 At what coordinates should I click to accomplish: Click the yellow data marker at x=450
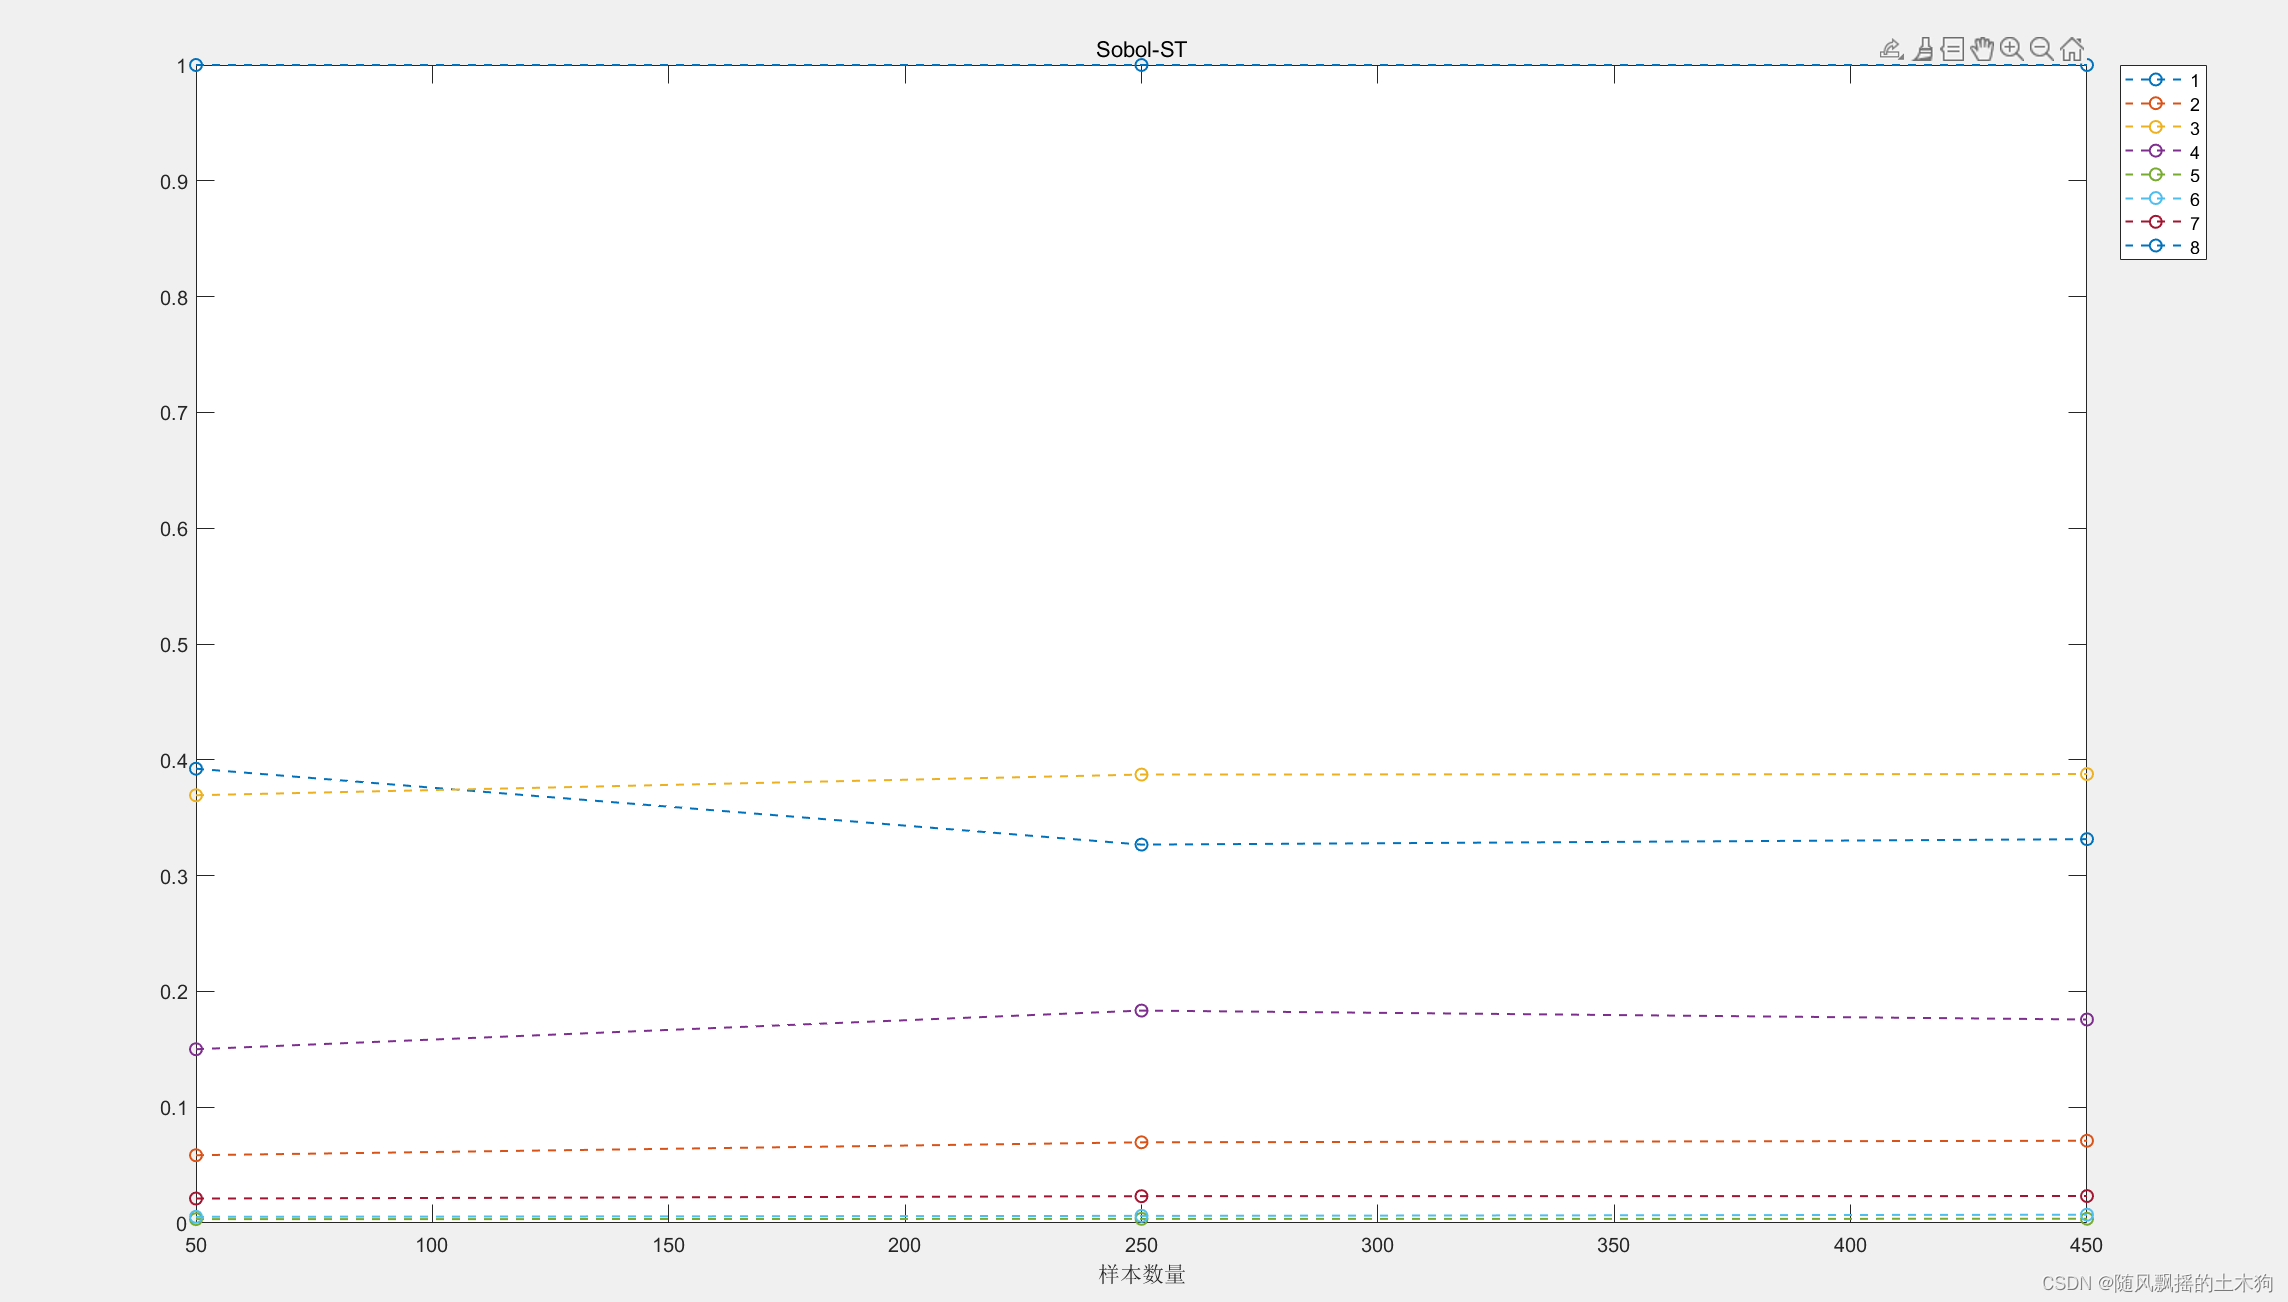[x=2086, y=774]
